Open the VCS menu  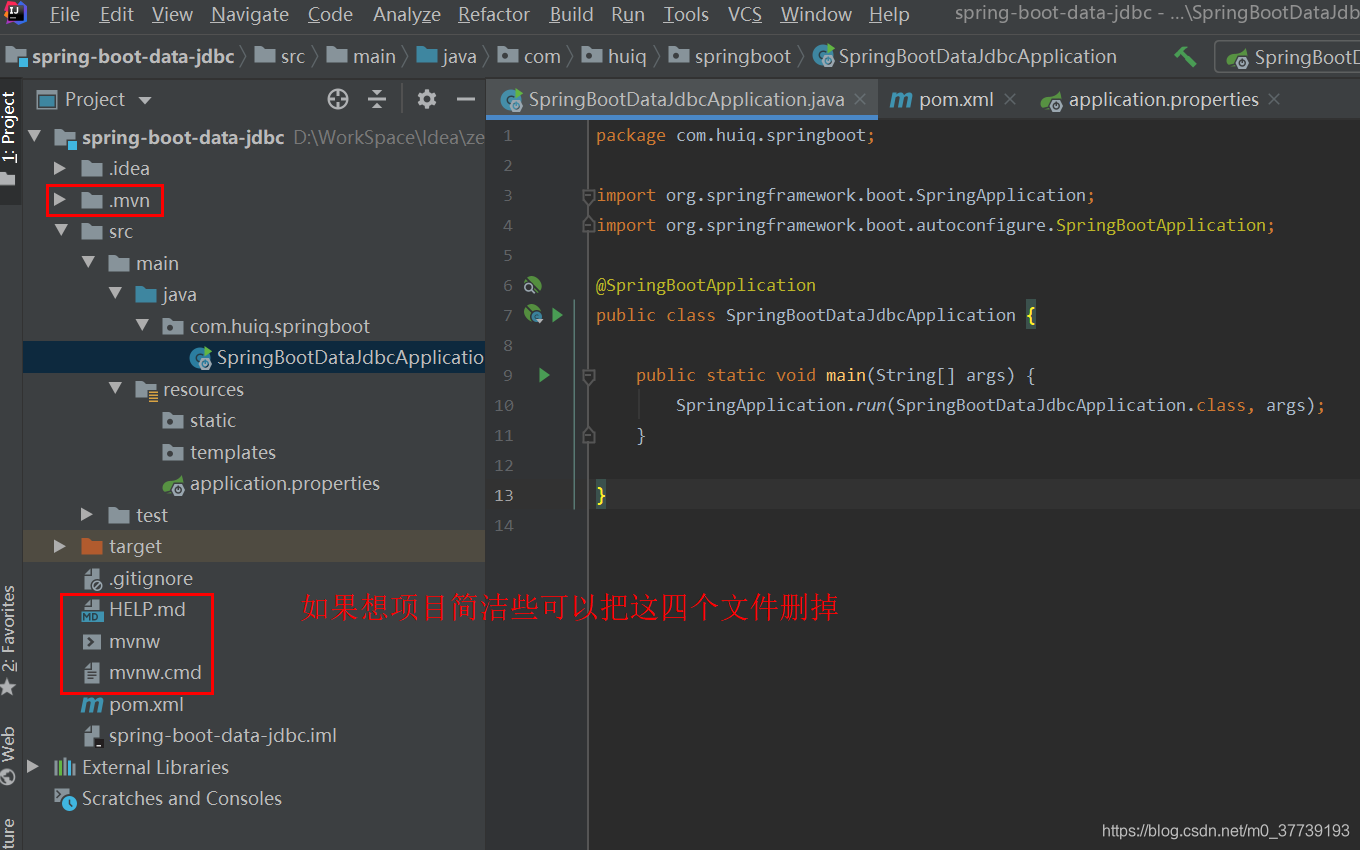[744, 14]
